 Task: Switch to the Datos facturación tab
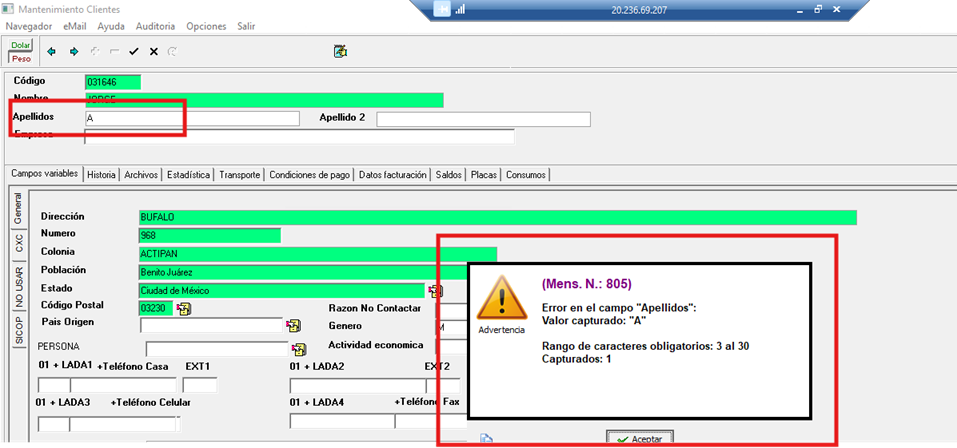(393, 174)
